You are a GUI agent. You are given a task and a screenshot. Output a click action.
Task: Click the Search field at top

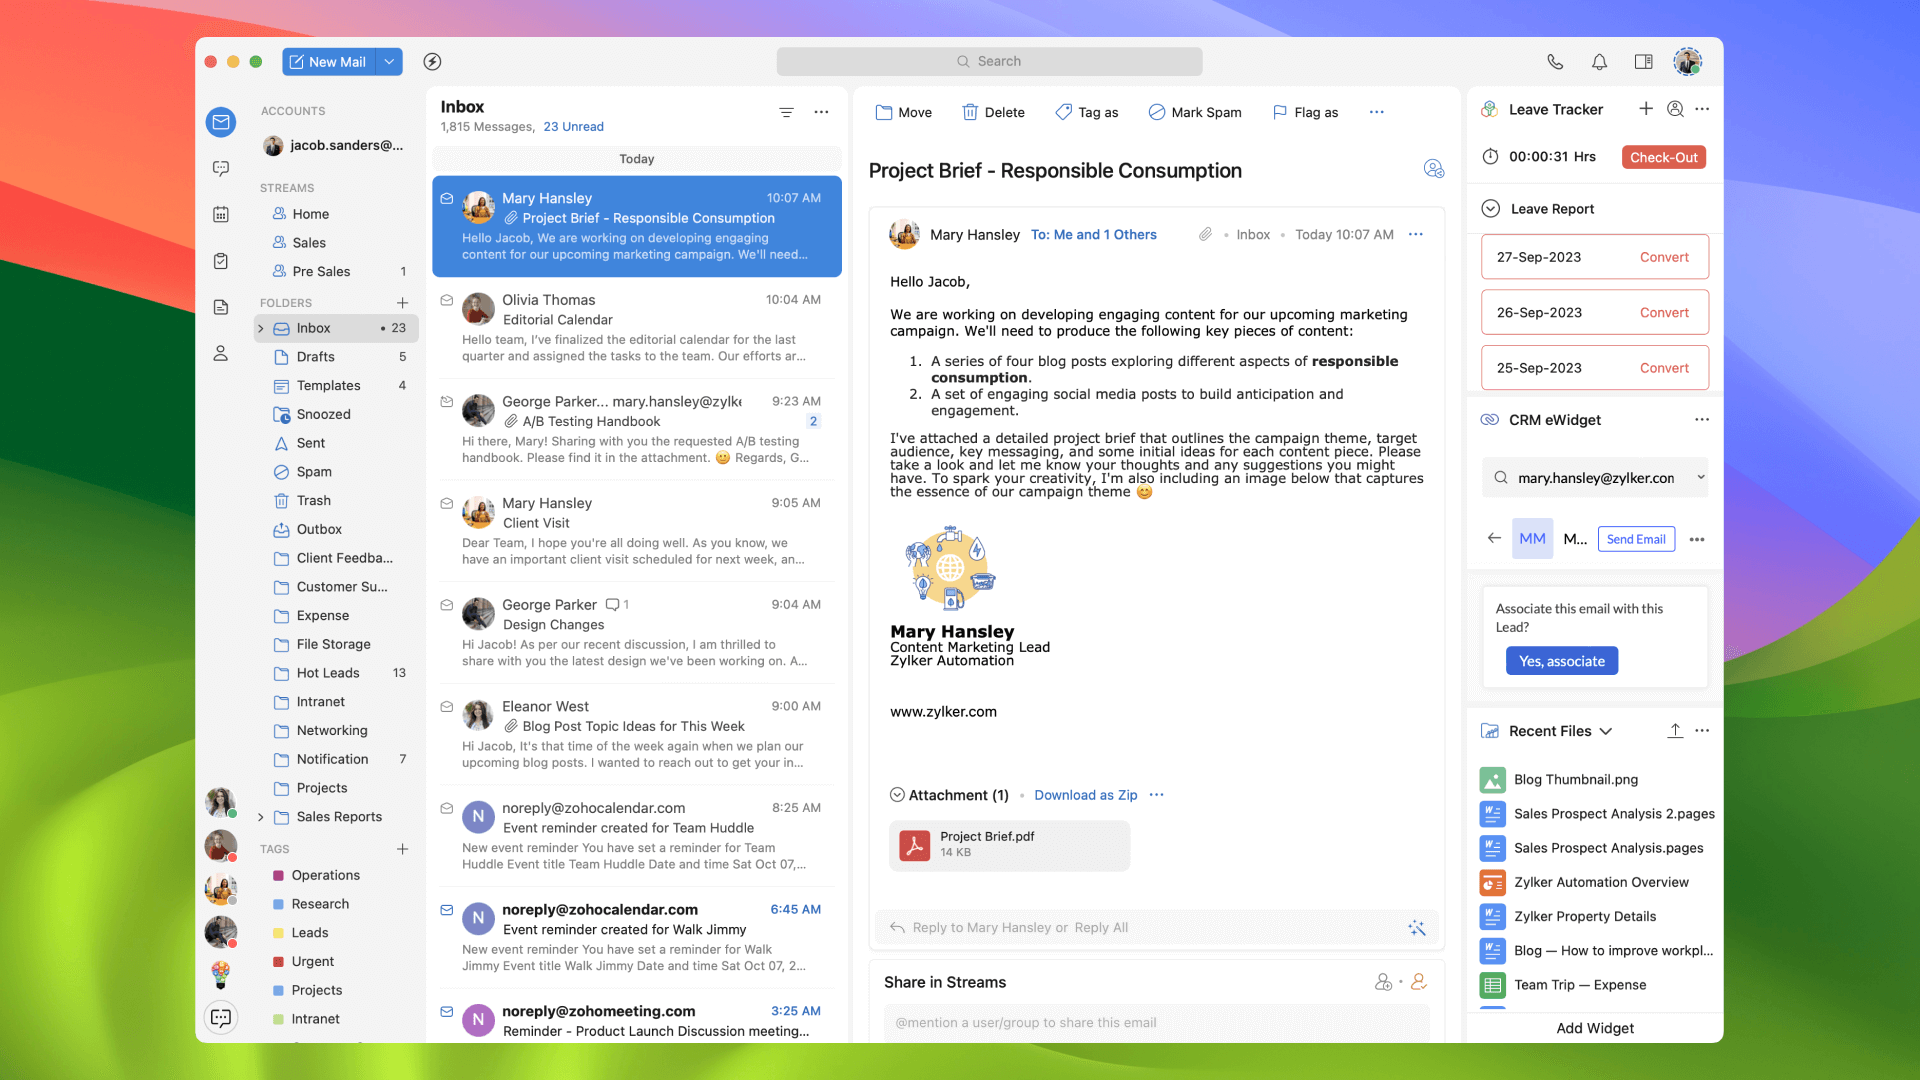tap(989, 62)
